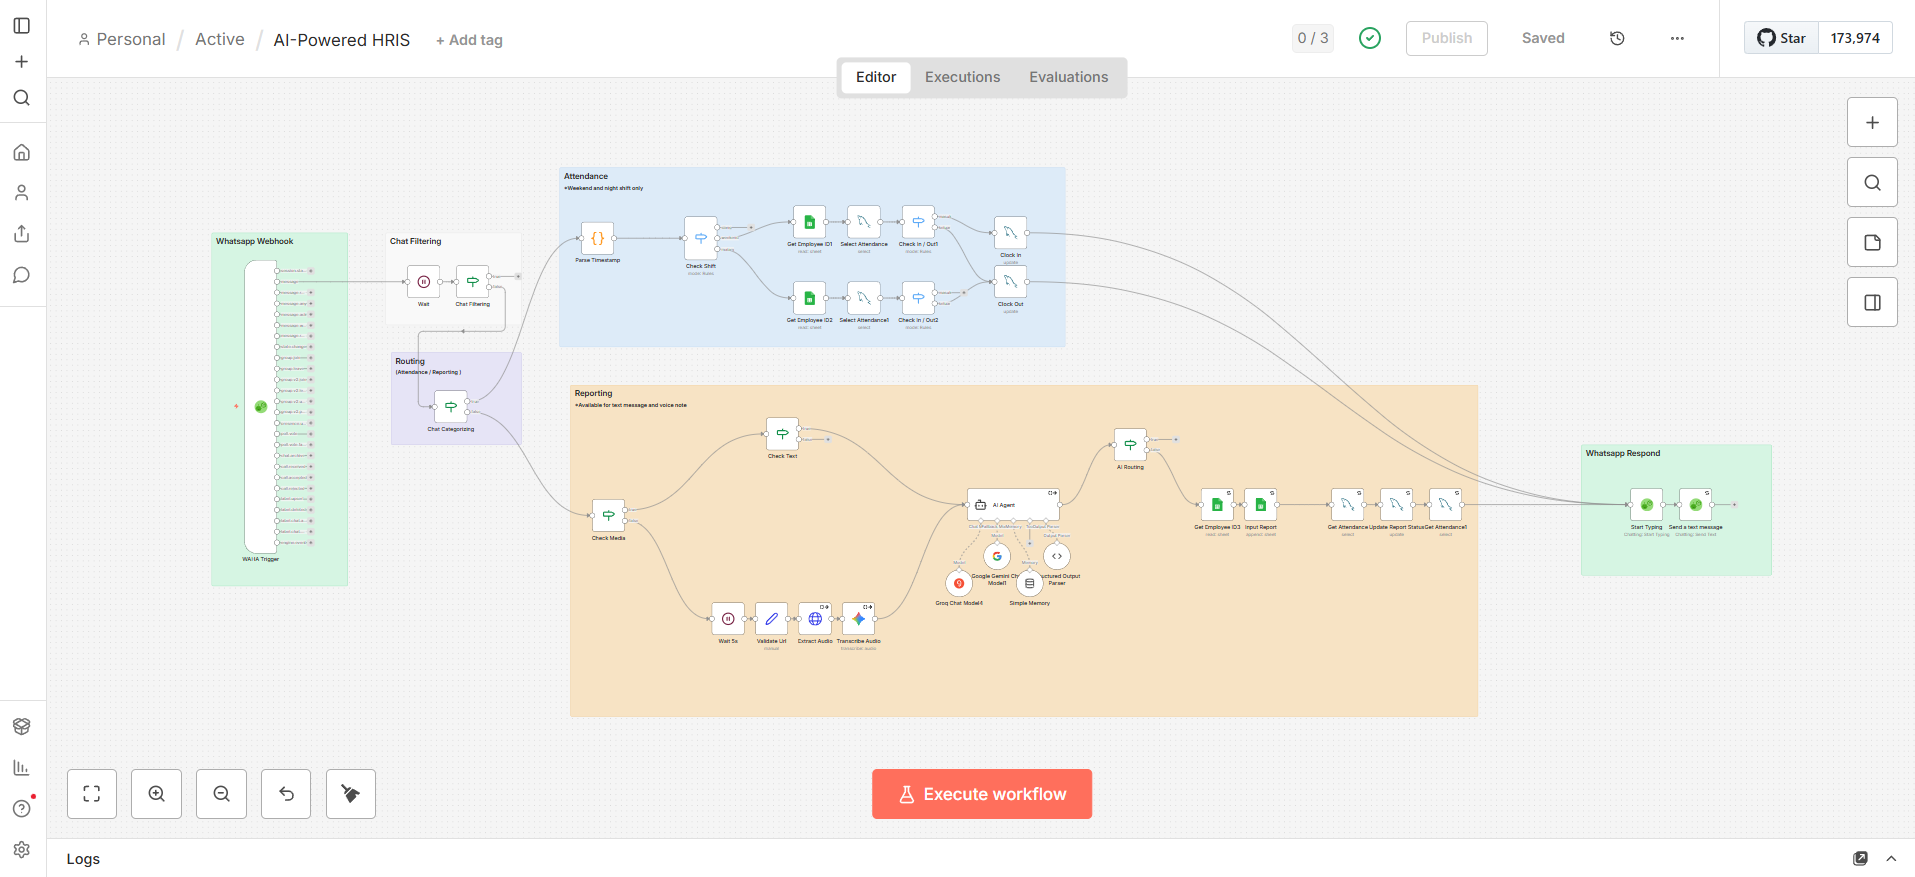Open workflow version history clock icon
Image resolution: width=1915 pixels, height=877 pixels.
[1617, 38]
